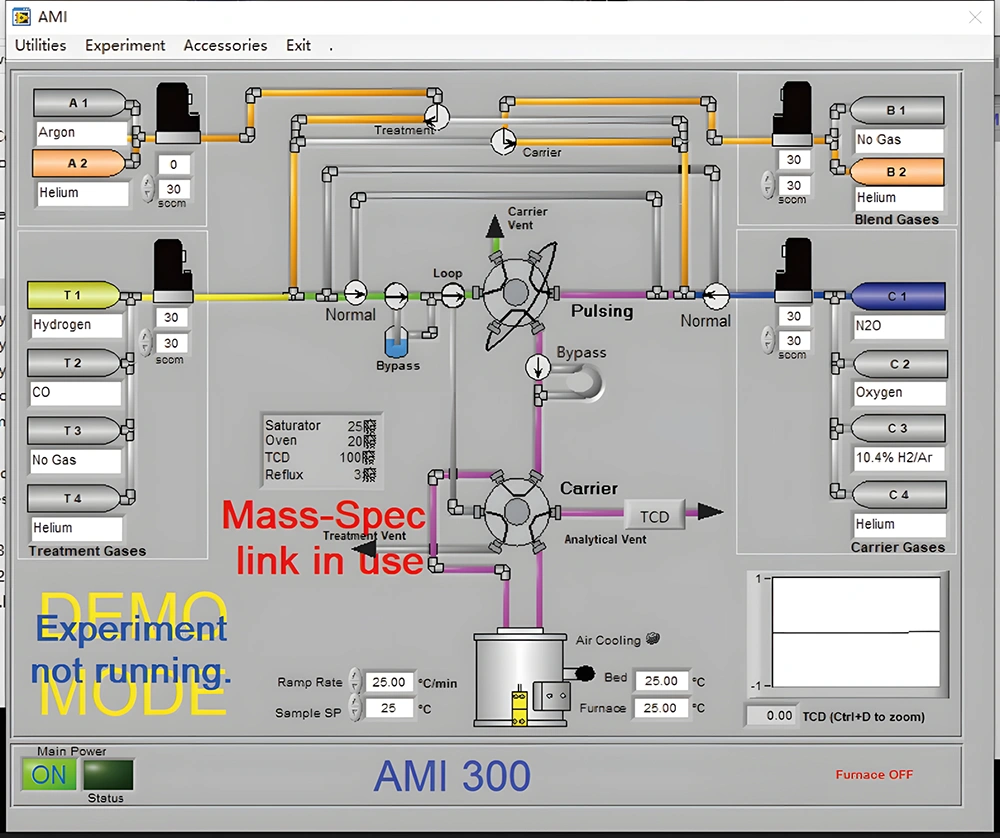The image size is (1000, 838).
Task: Toggle the Main Power ON switch
Action: tap(49, 775)
